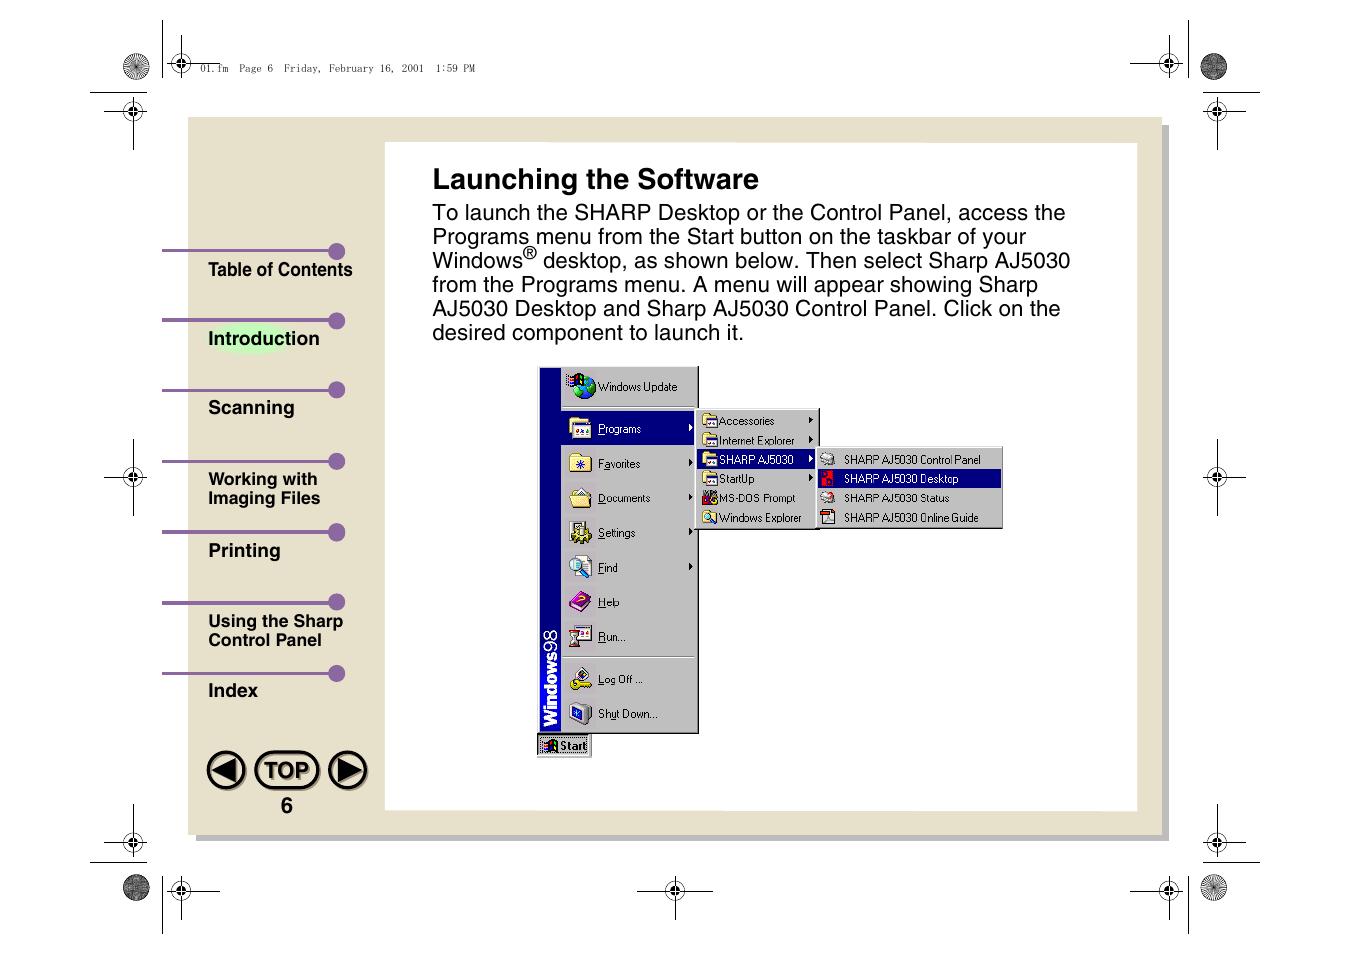Choose the Run... menu item
The image size is (1351, 954).
(x=629, y=636)
